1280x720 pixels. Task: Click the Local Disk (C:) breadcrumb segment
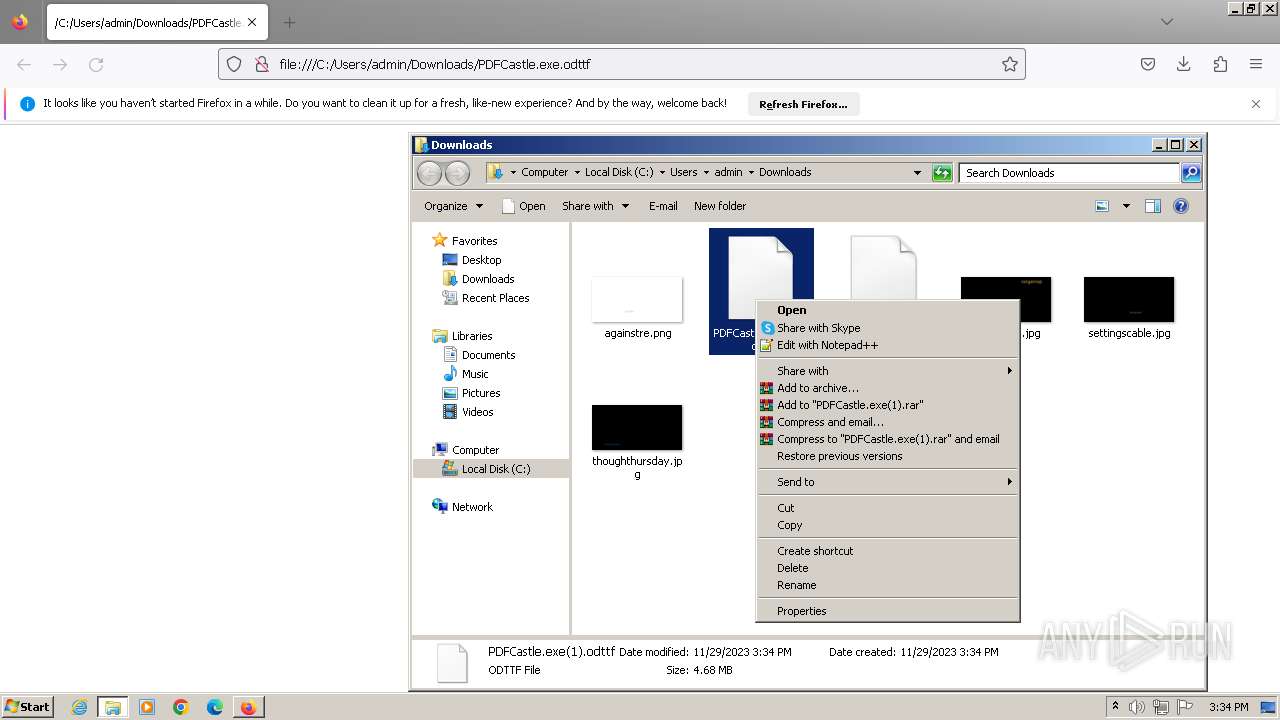(x=619, y=172)
